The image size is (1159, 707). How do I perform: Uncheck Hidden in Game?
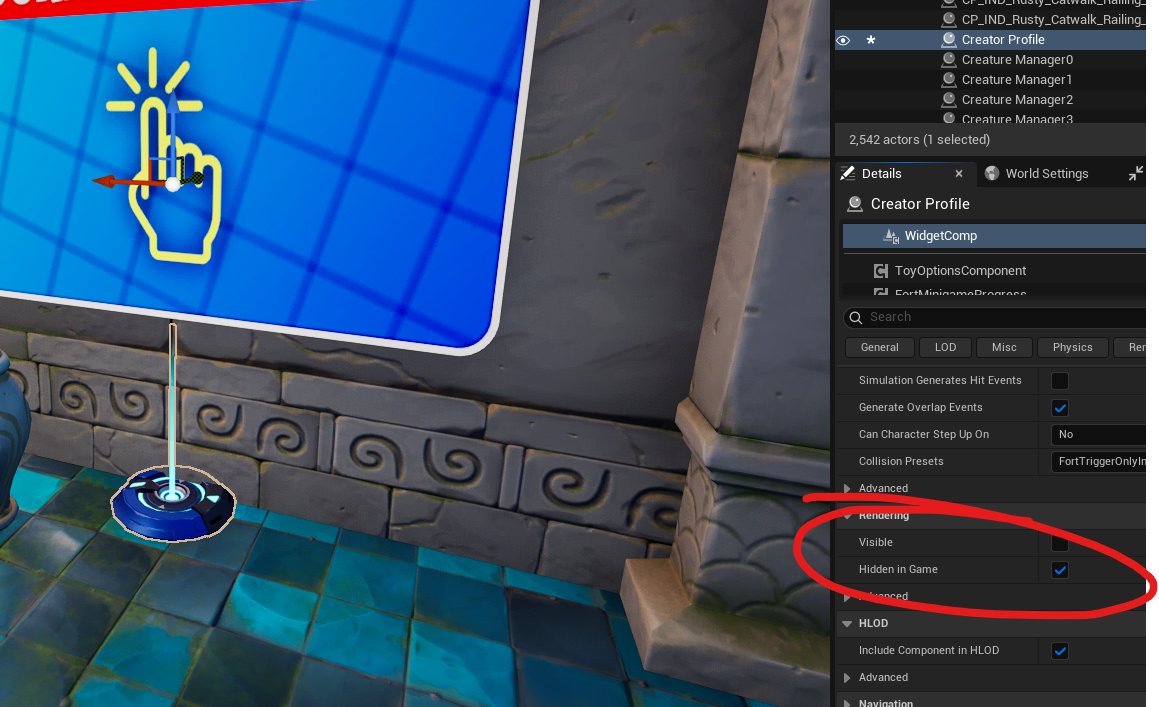(1060, 570)
